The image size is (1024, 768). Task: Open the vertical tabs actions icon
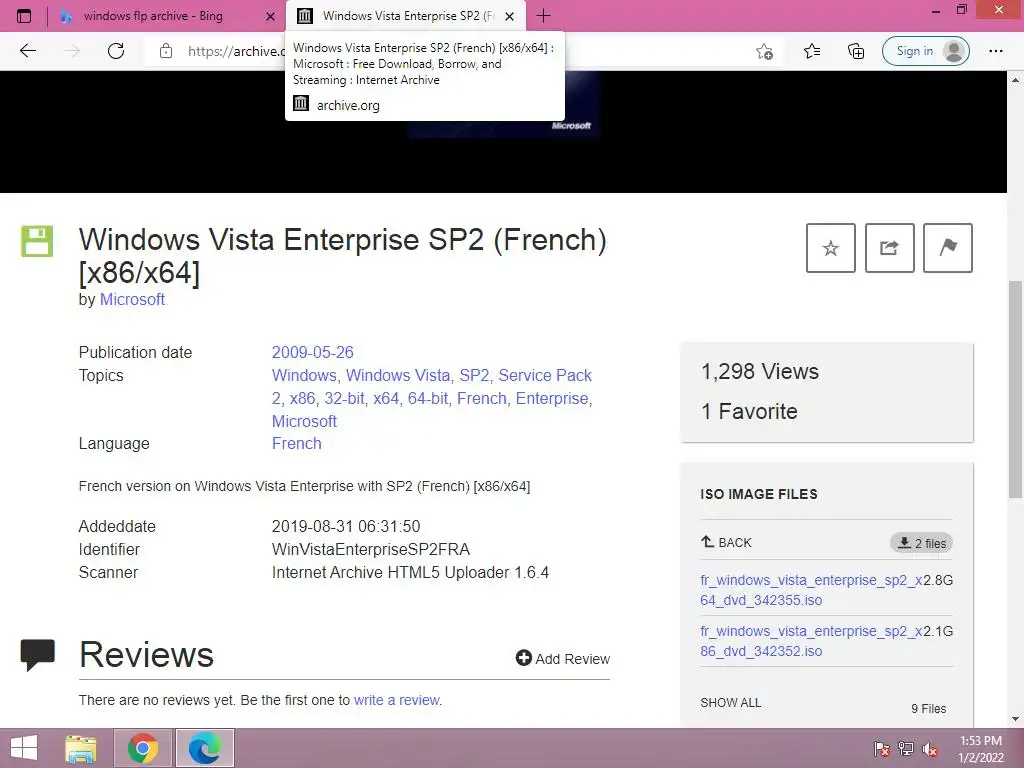tap(24, 16)
